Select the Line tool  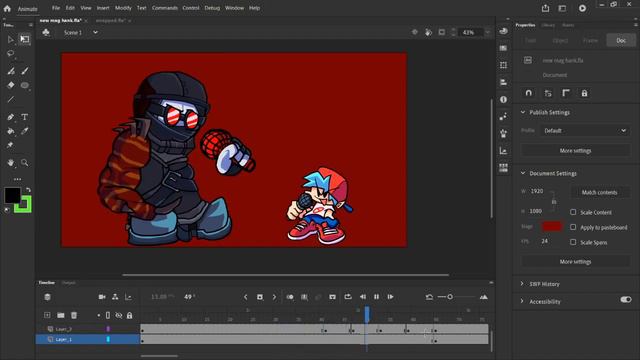tap(11, 100)
